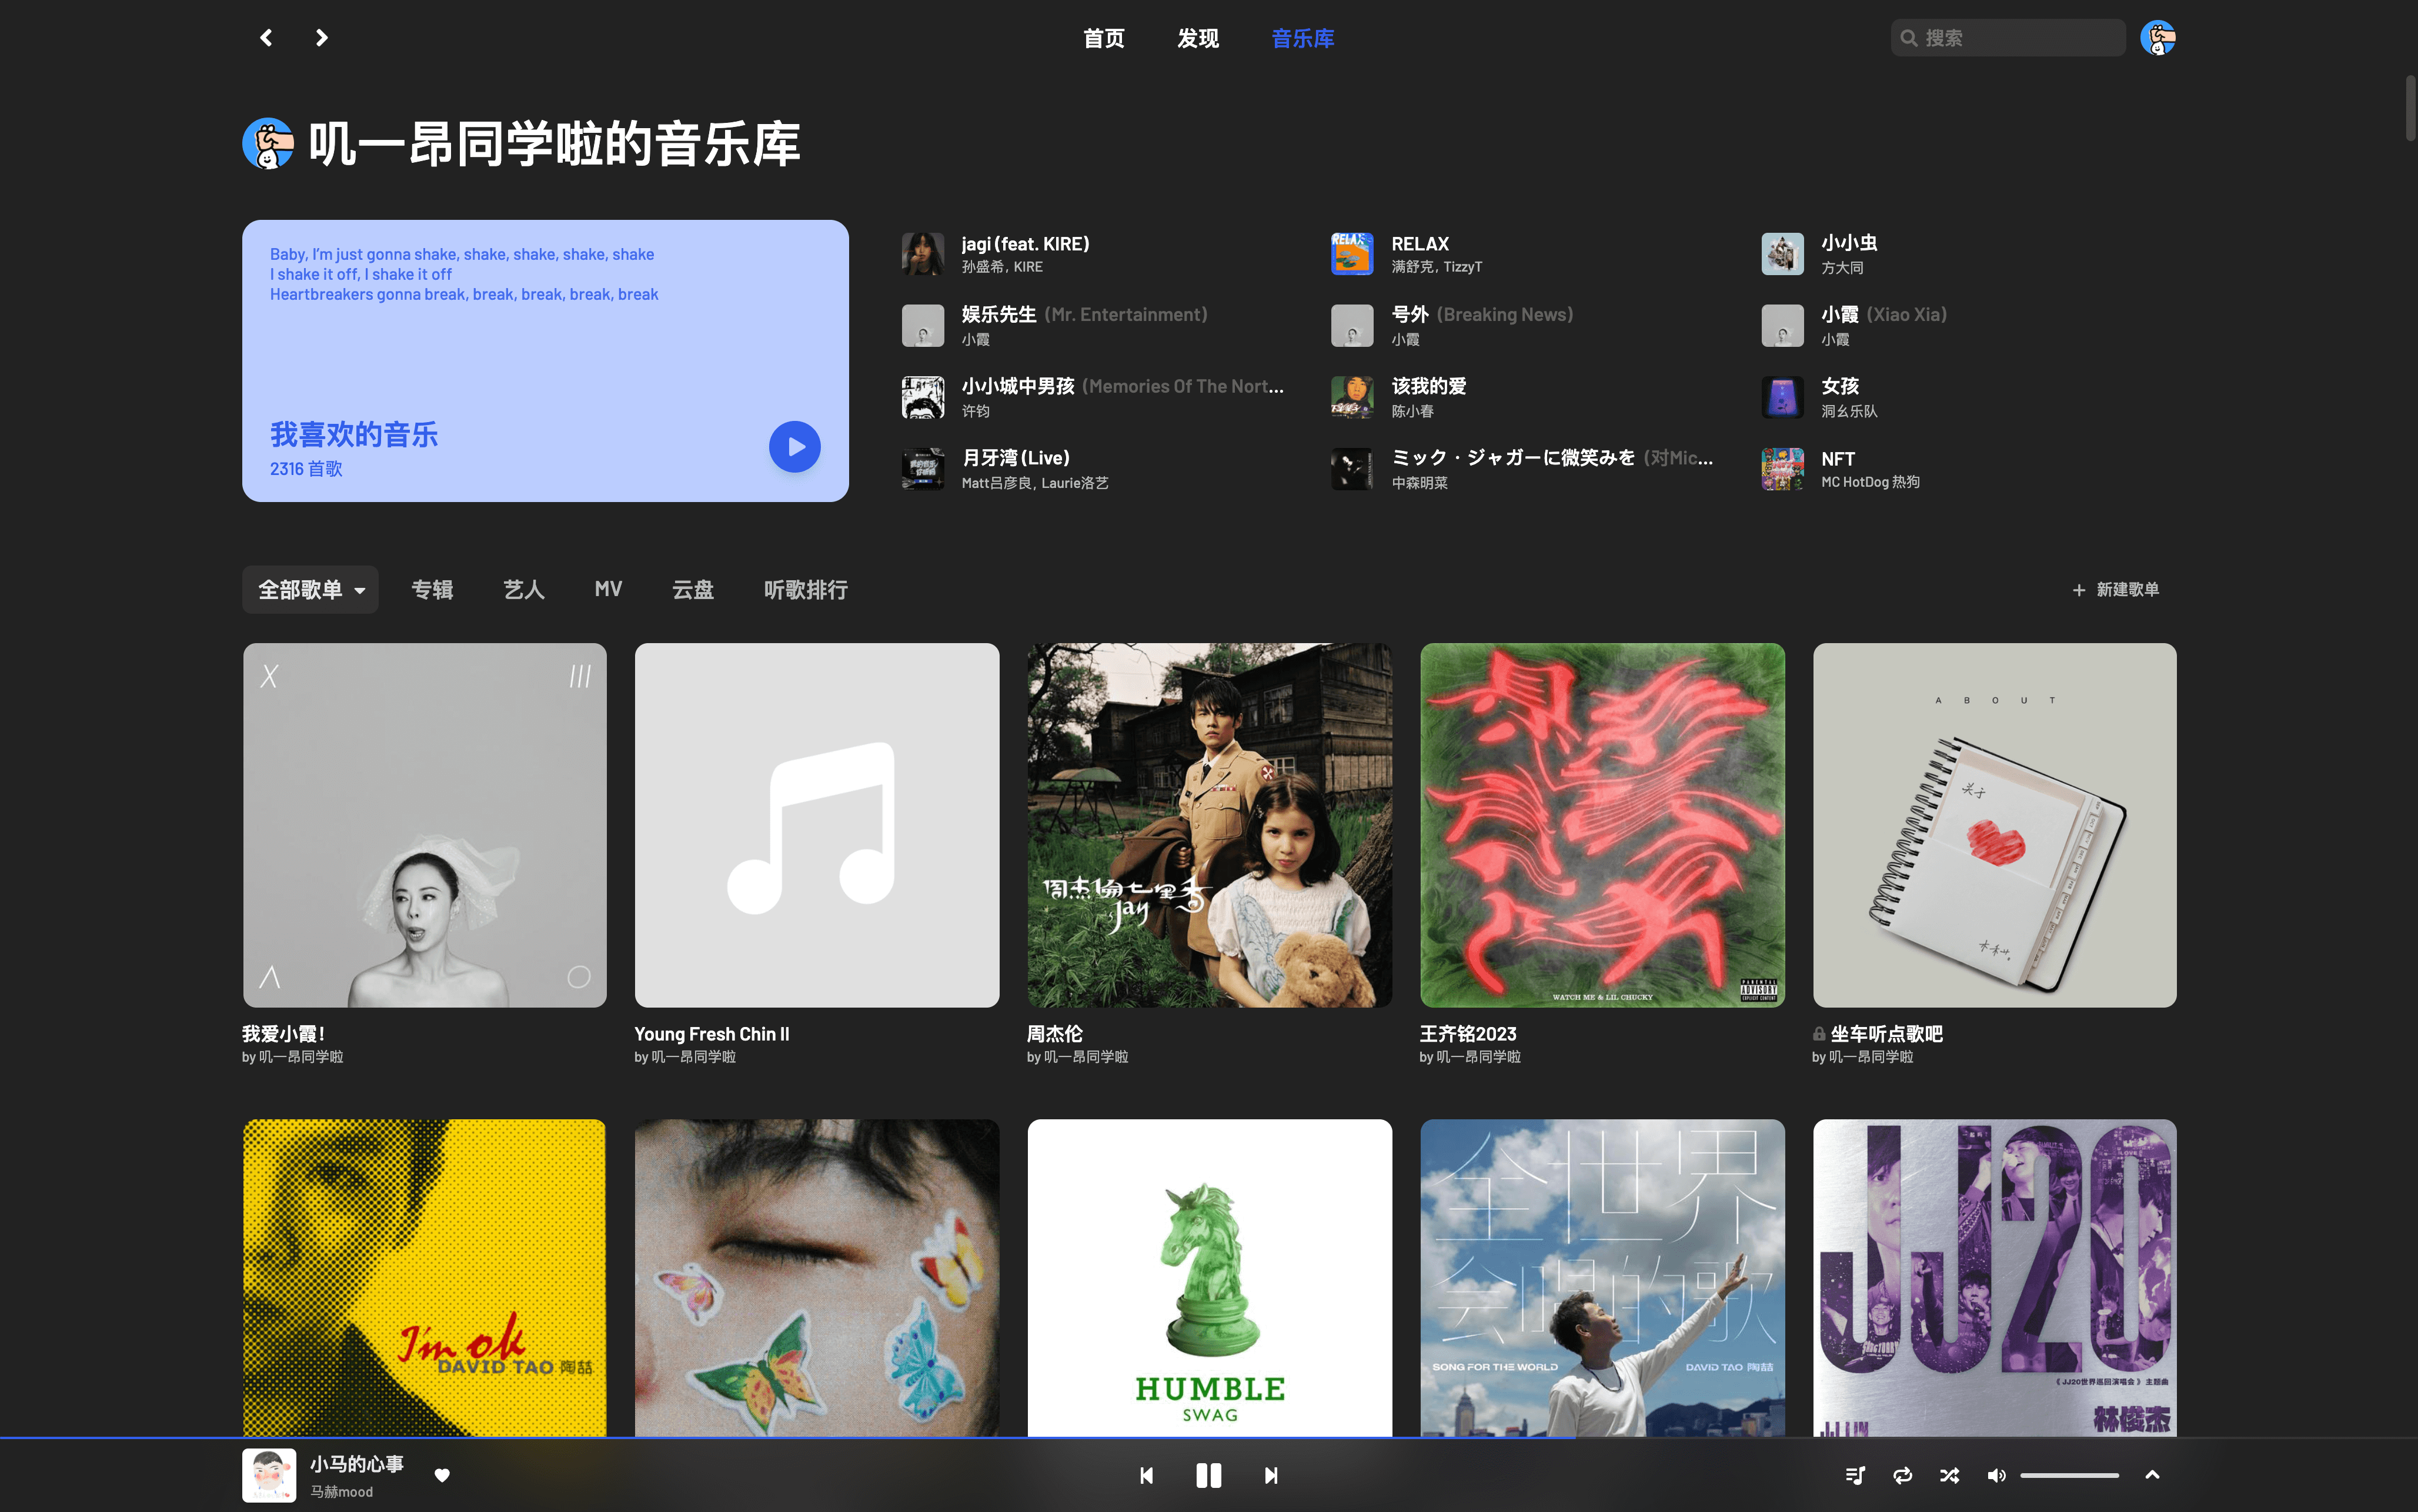Click the jagi (feat. KIRE) album cover

click(922, 254)
